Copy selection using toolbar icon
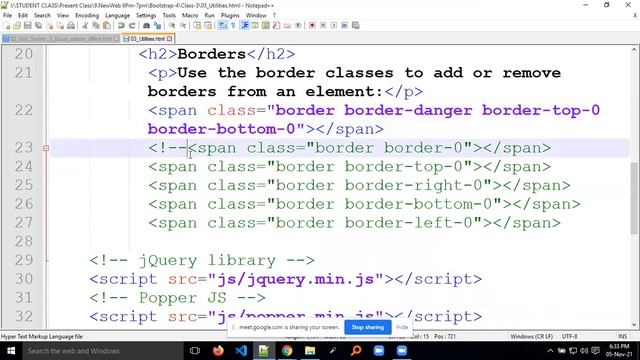640x360 pixels. click(x=96, y=25)
